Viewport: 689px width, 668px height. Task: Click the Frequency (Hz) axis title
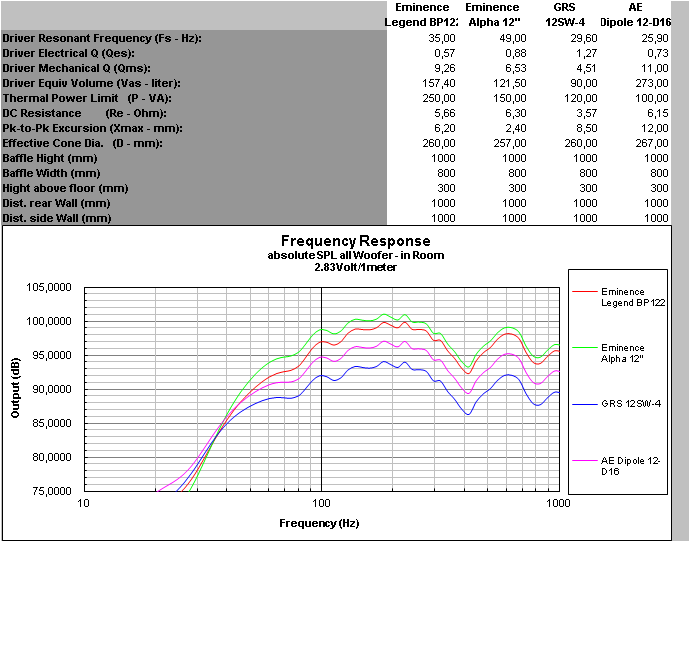click(x=319, y=523)
